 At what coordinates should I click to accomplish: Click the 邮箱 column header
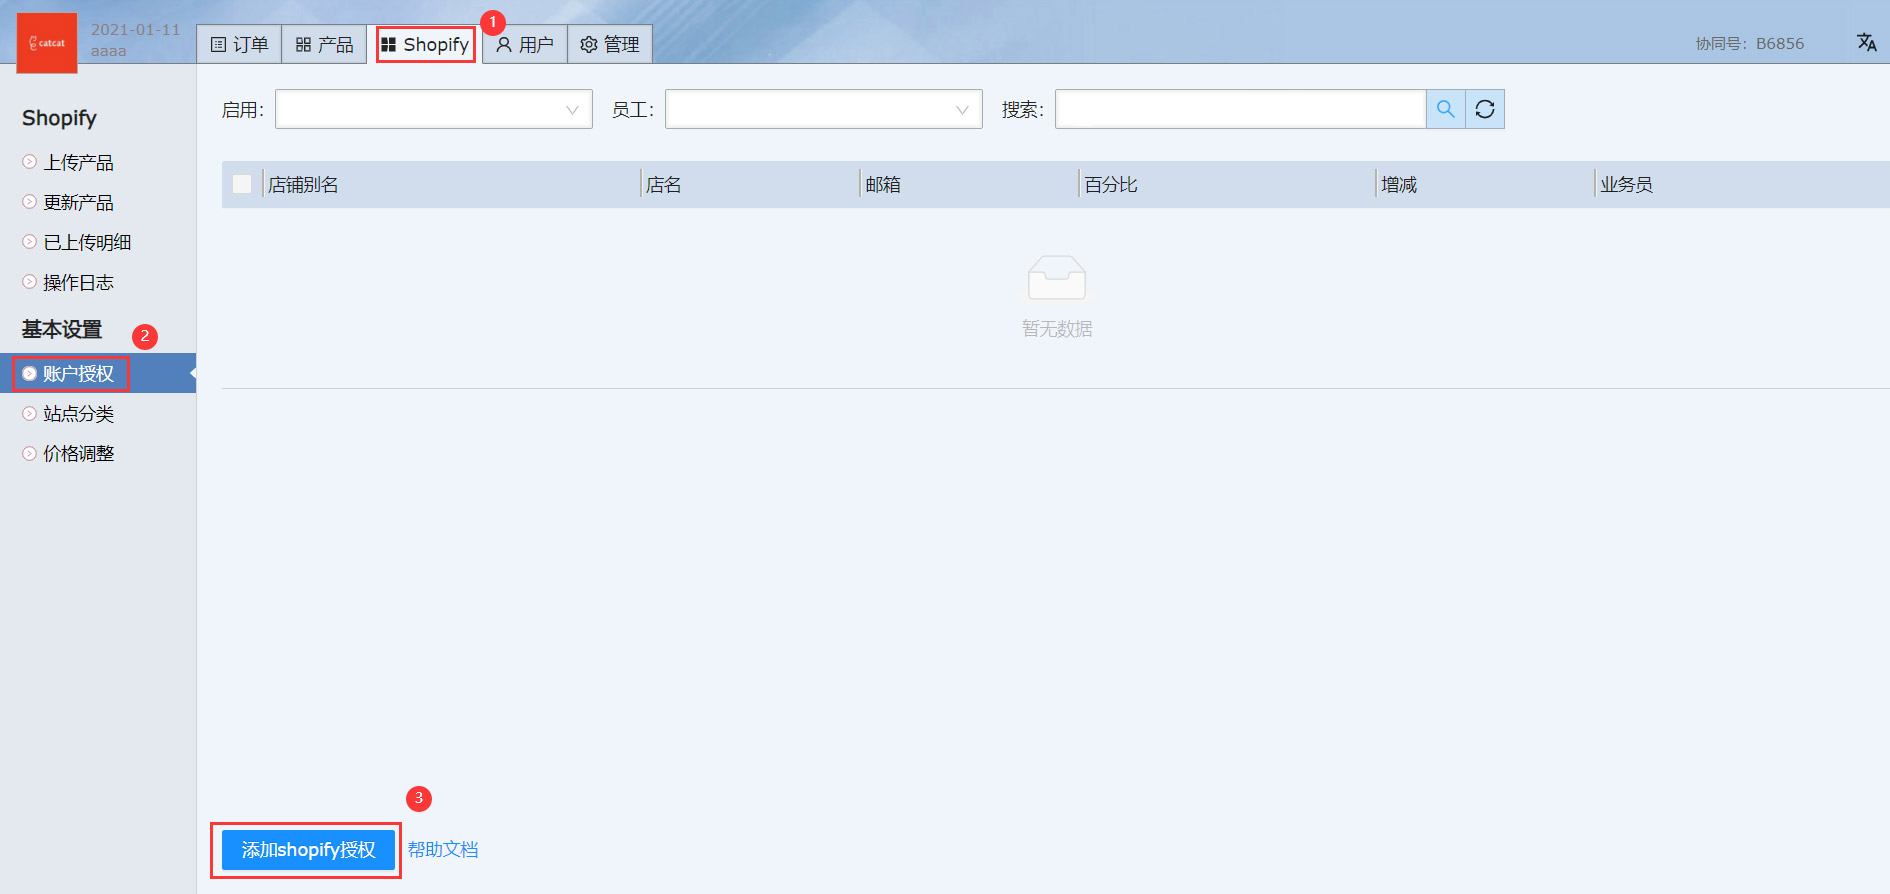[x=883, y=185]
